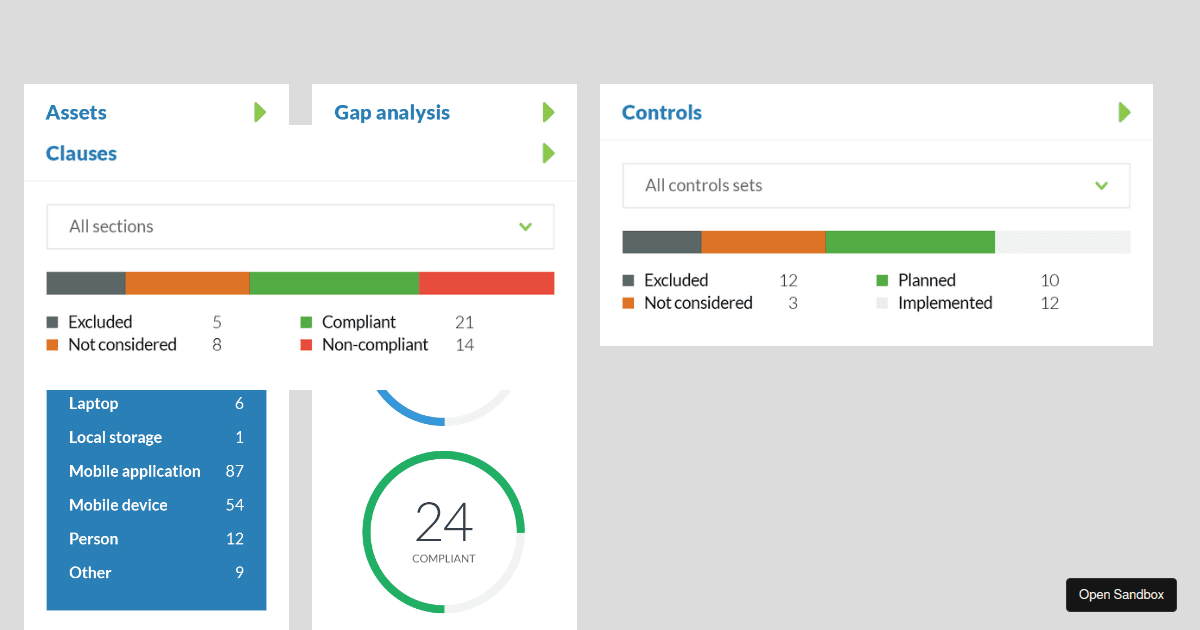Click the green Compliant legend square
The height and width of the screenshot is (630, 1200).
(x=306, y=321)
